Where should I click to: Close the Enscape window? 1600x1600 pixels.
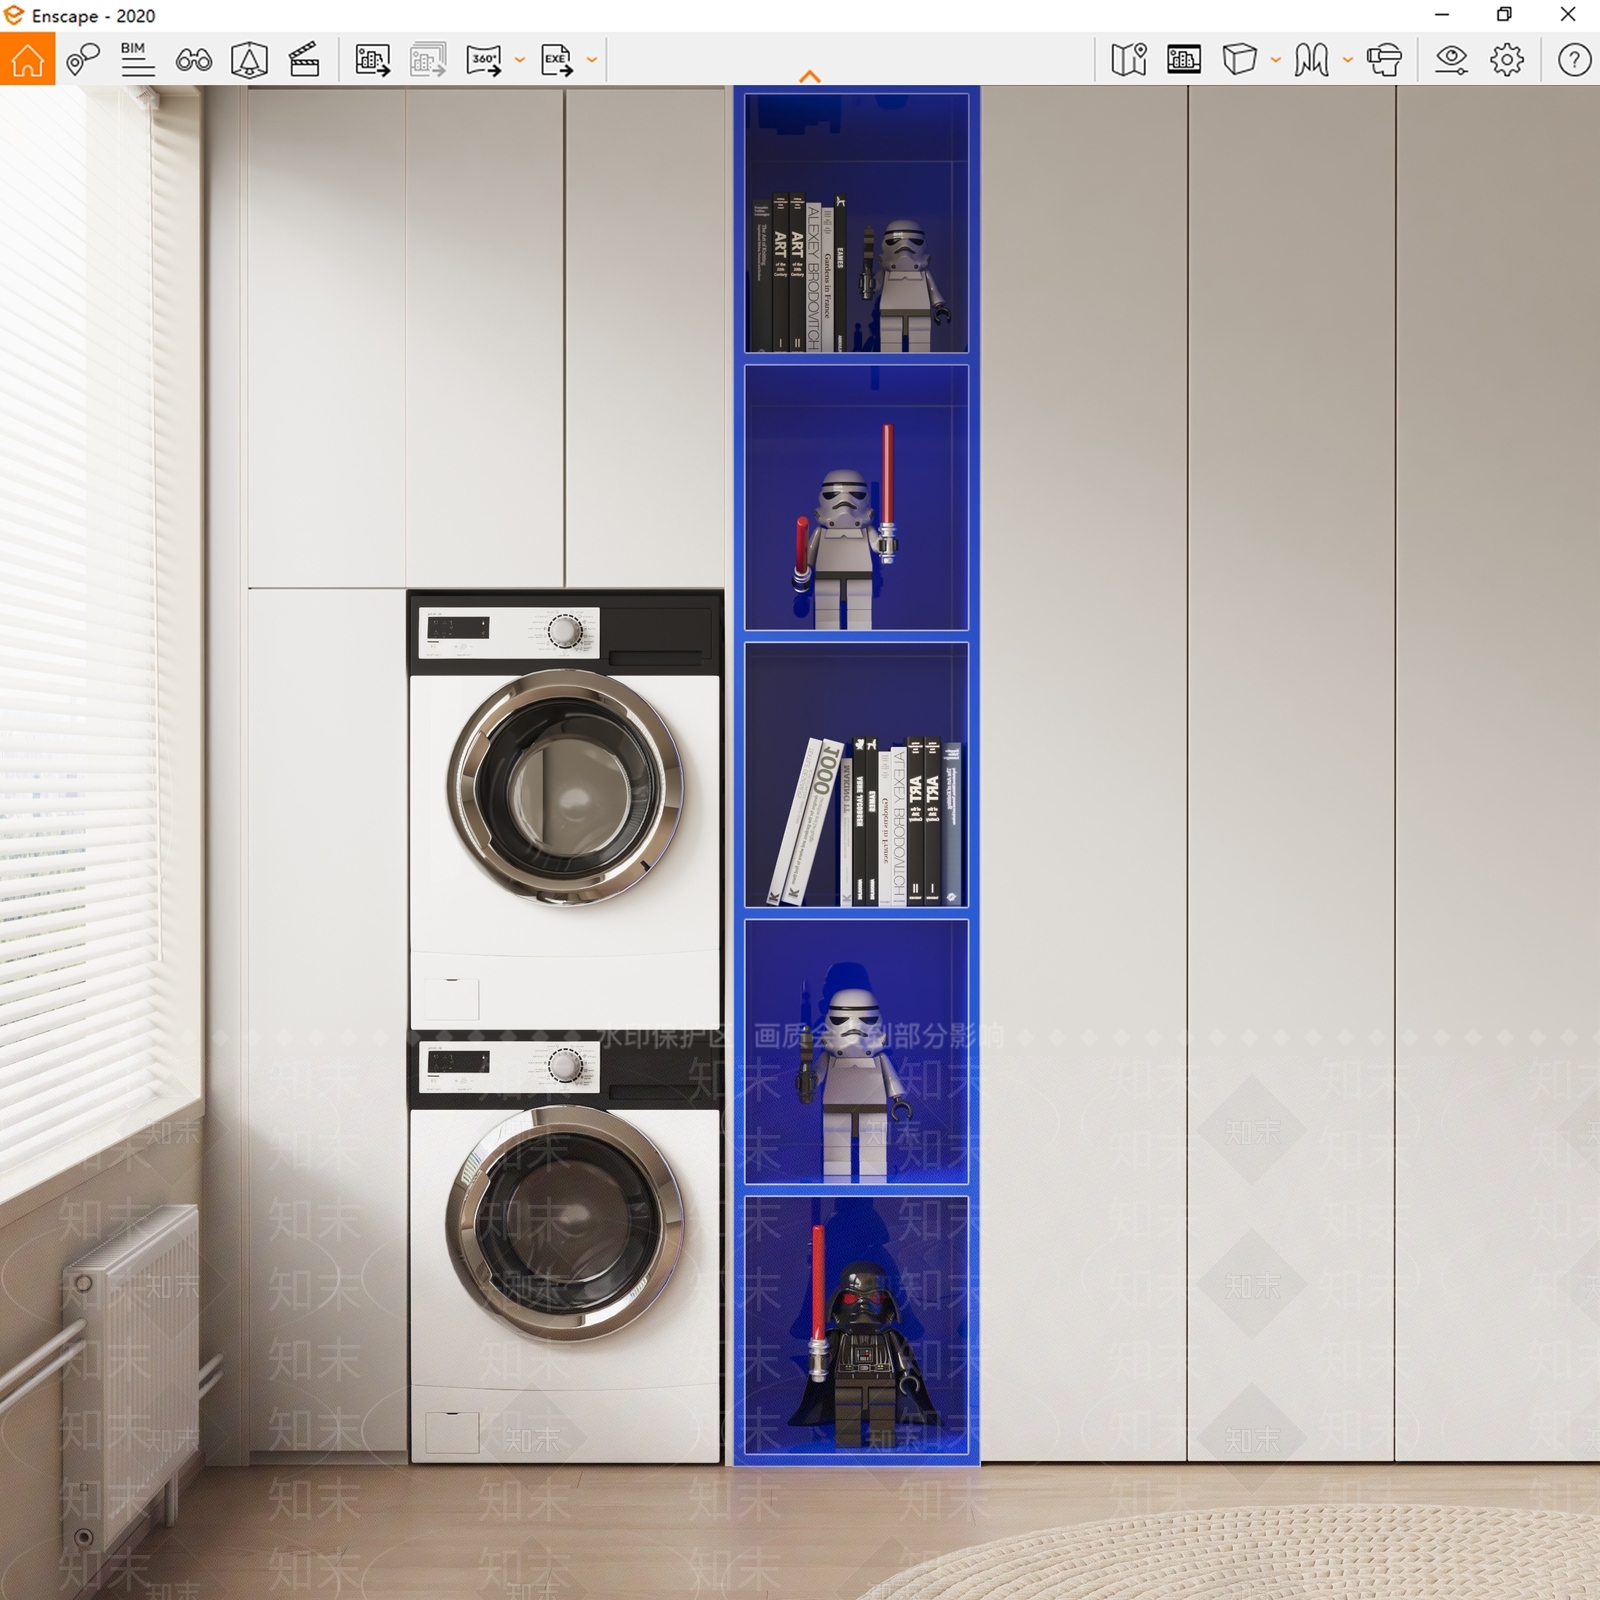tap(1568, 15)
